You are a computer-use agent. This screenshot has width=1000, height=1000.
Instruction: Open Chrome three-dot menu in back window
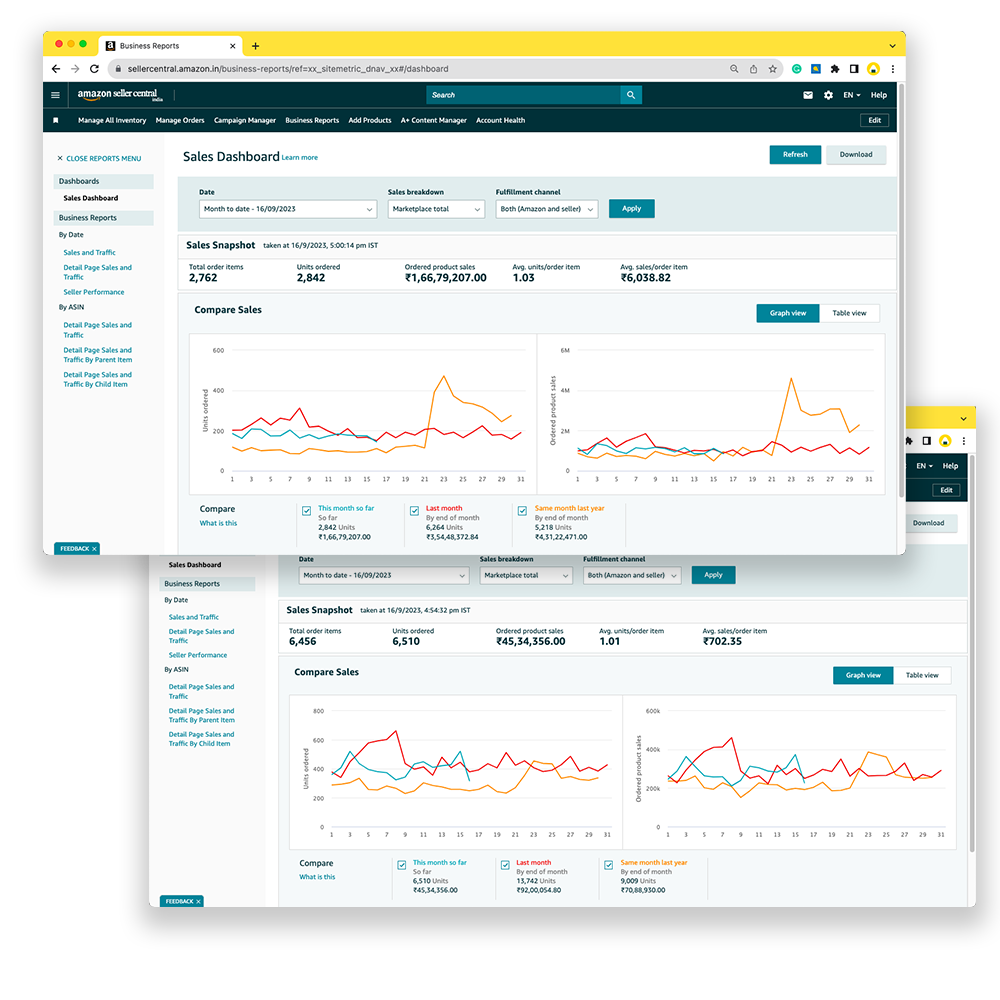[x=964, y=441]
